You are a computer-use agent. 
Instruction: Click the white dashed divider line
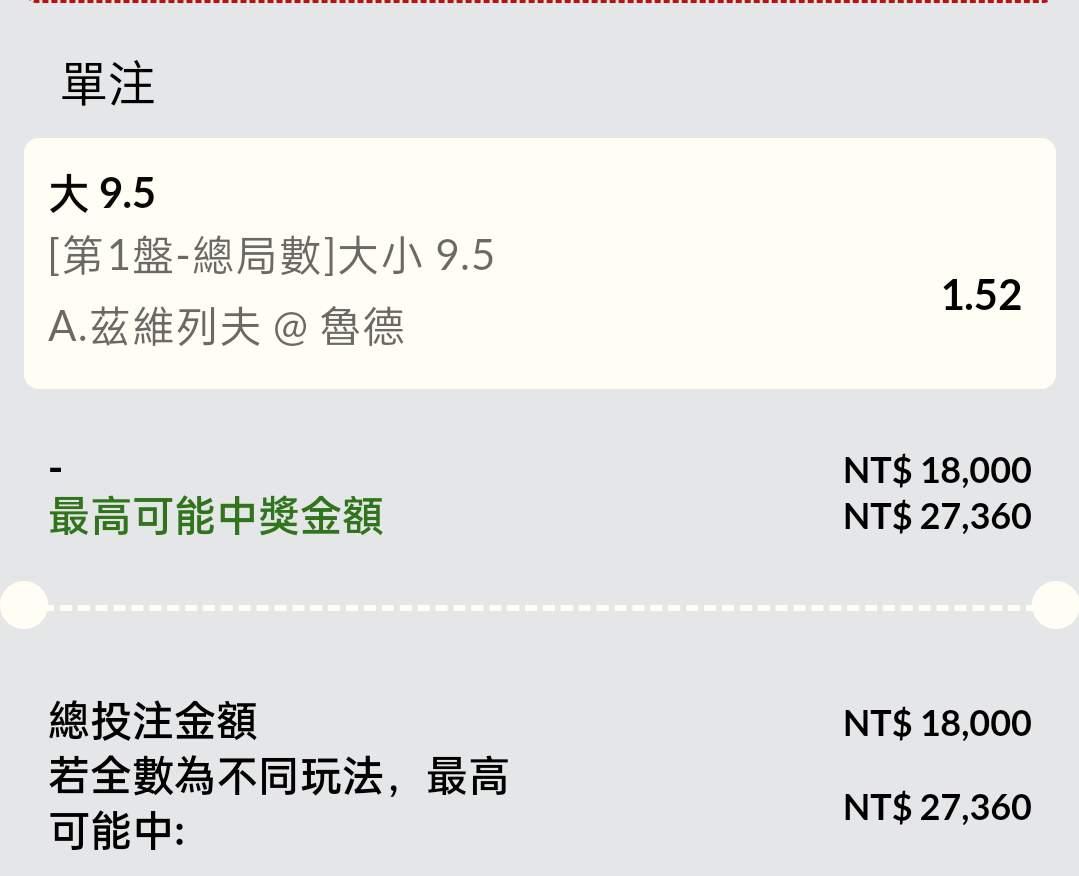click(x=540, y=606)
